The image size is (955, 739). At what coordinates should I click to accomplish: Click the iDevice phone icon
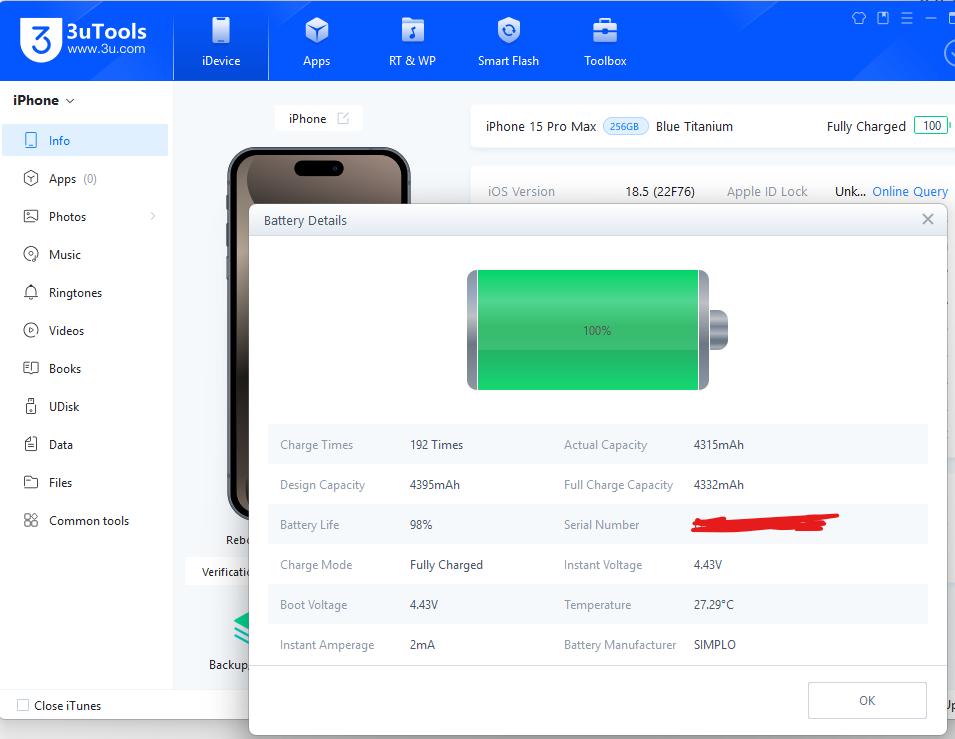pos(221,30)
